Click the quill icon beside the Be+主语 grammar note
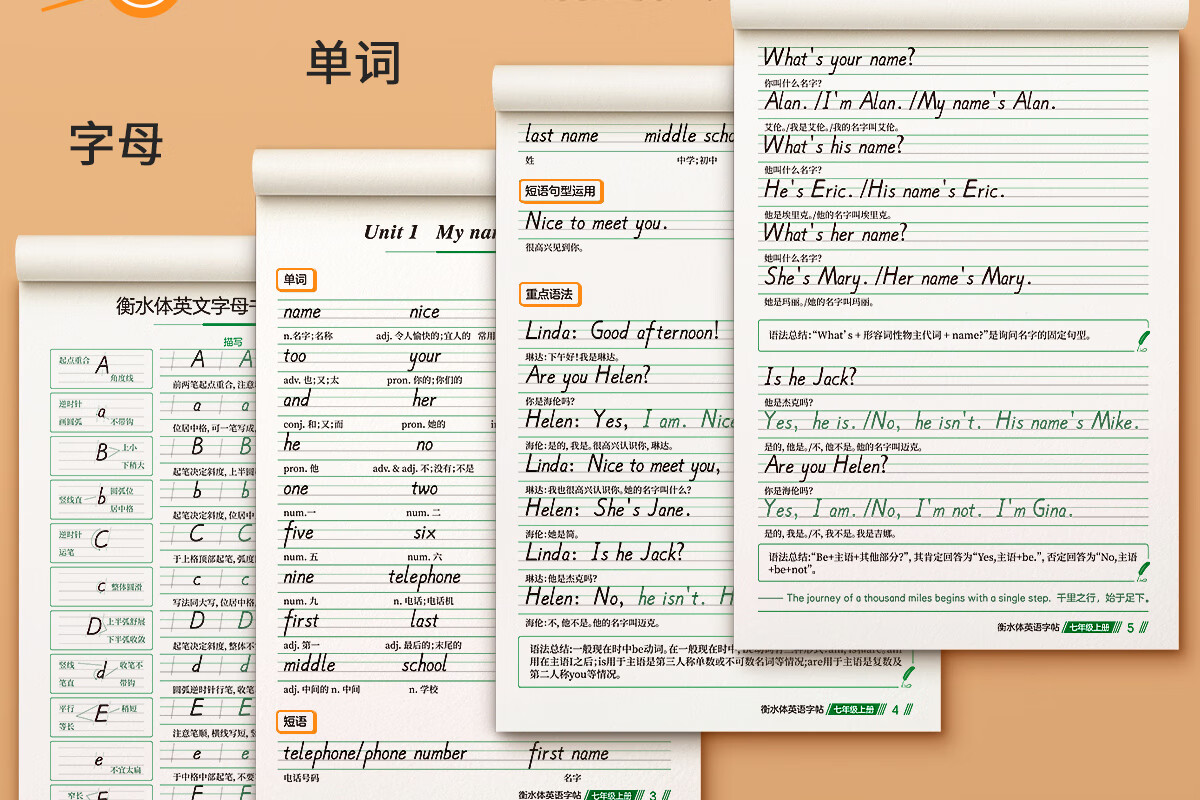The width and height of the screenshot is (1200, 800). (x=1143, y=571)
